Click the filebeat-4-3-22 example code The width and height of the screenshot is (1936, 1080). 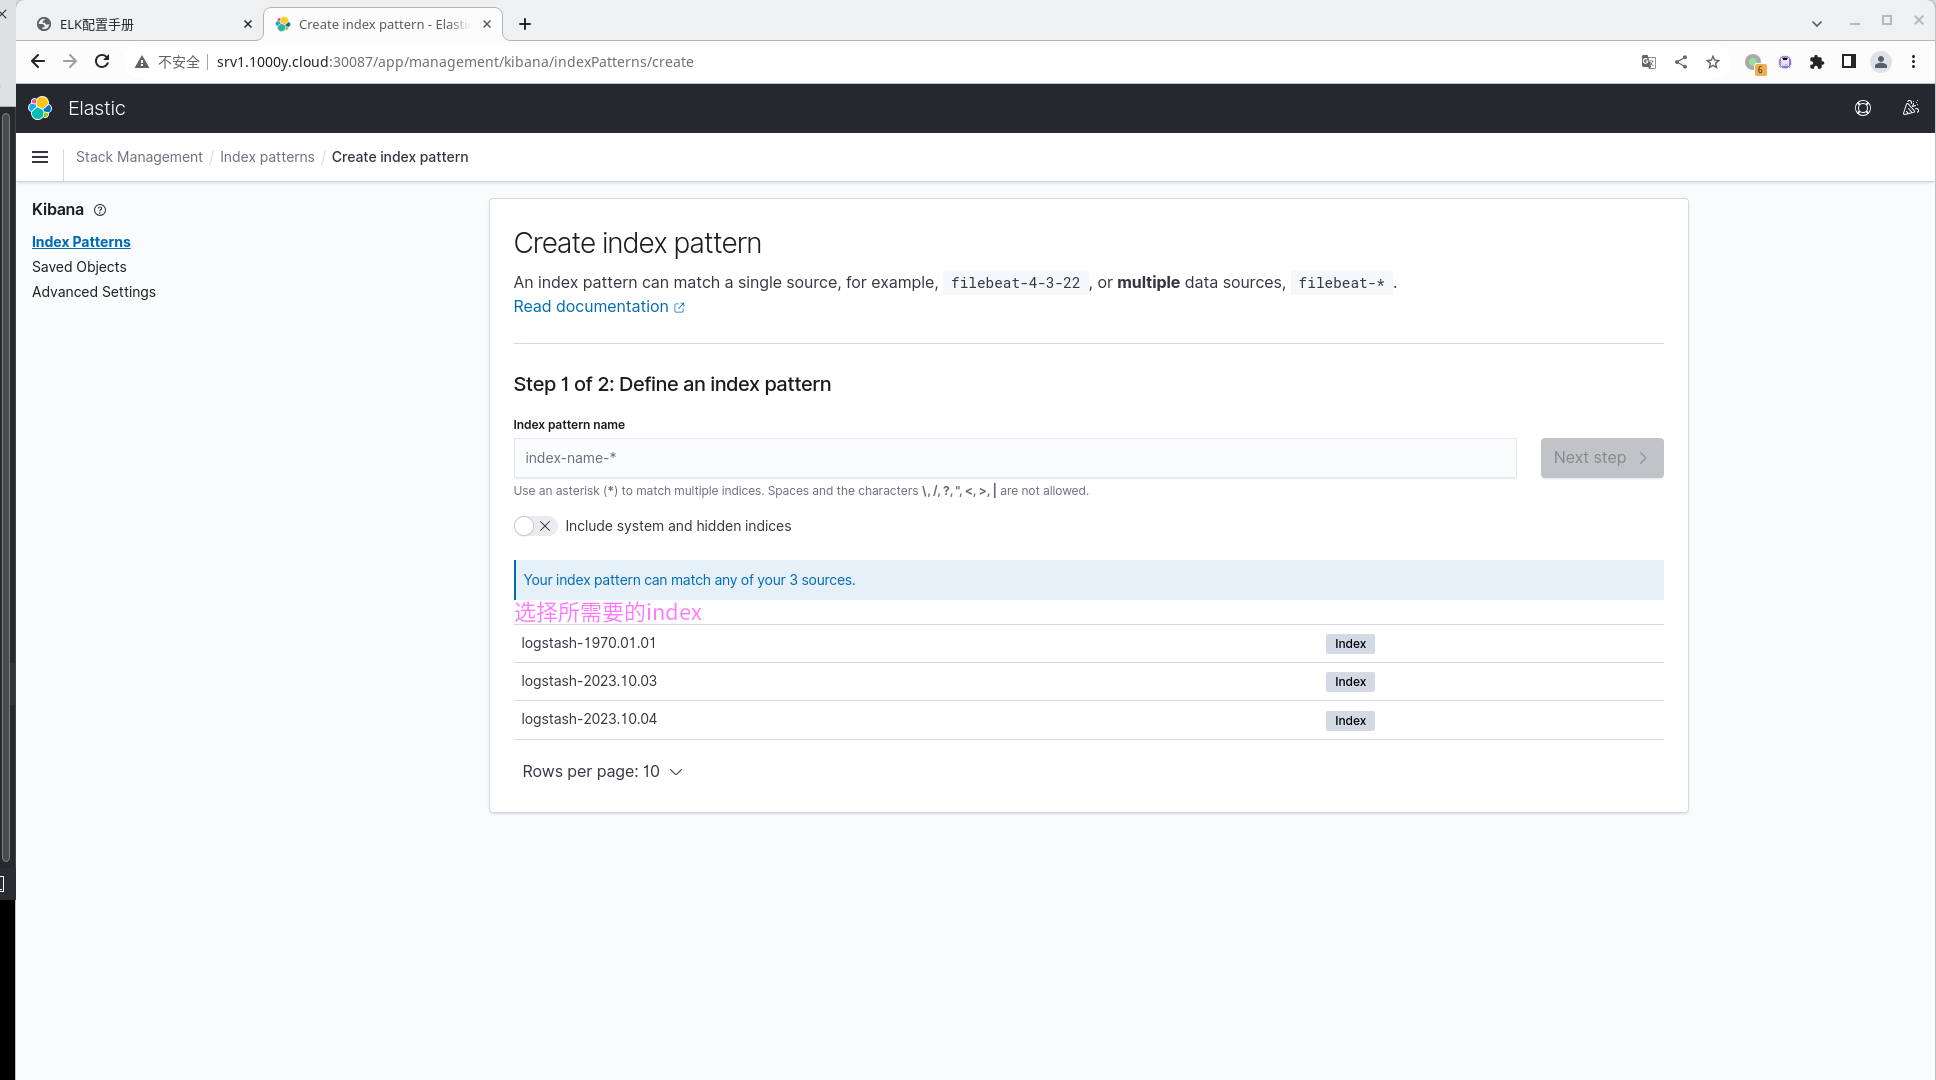pos(1015,283)
